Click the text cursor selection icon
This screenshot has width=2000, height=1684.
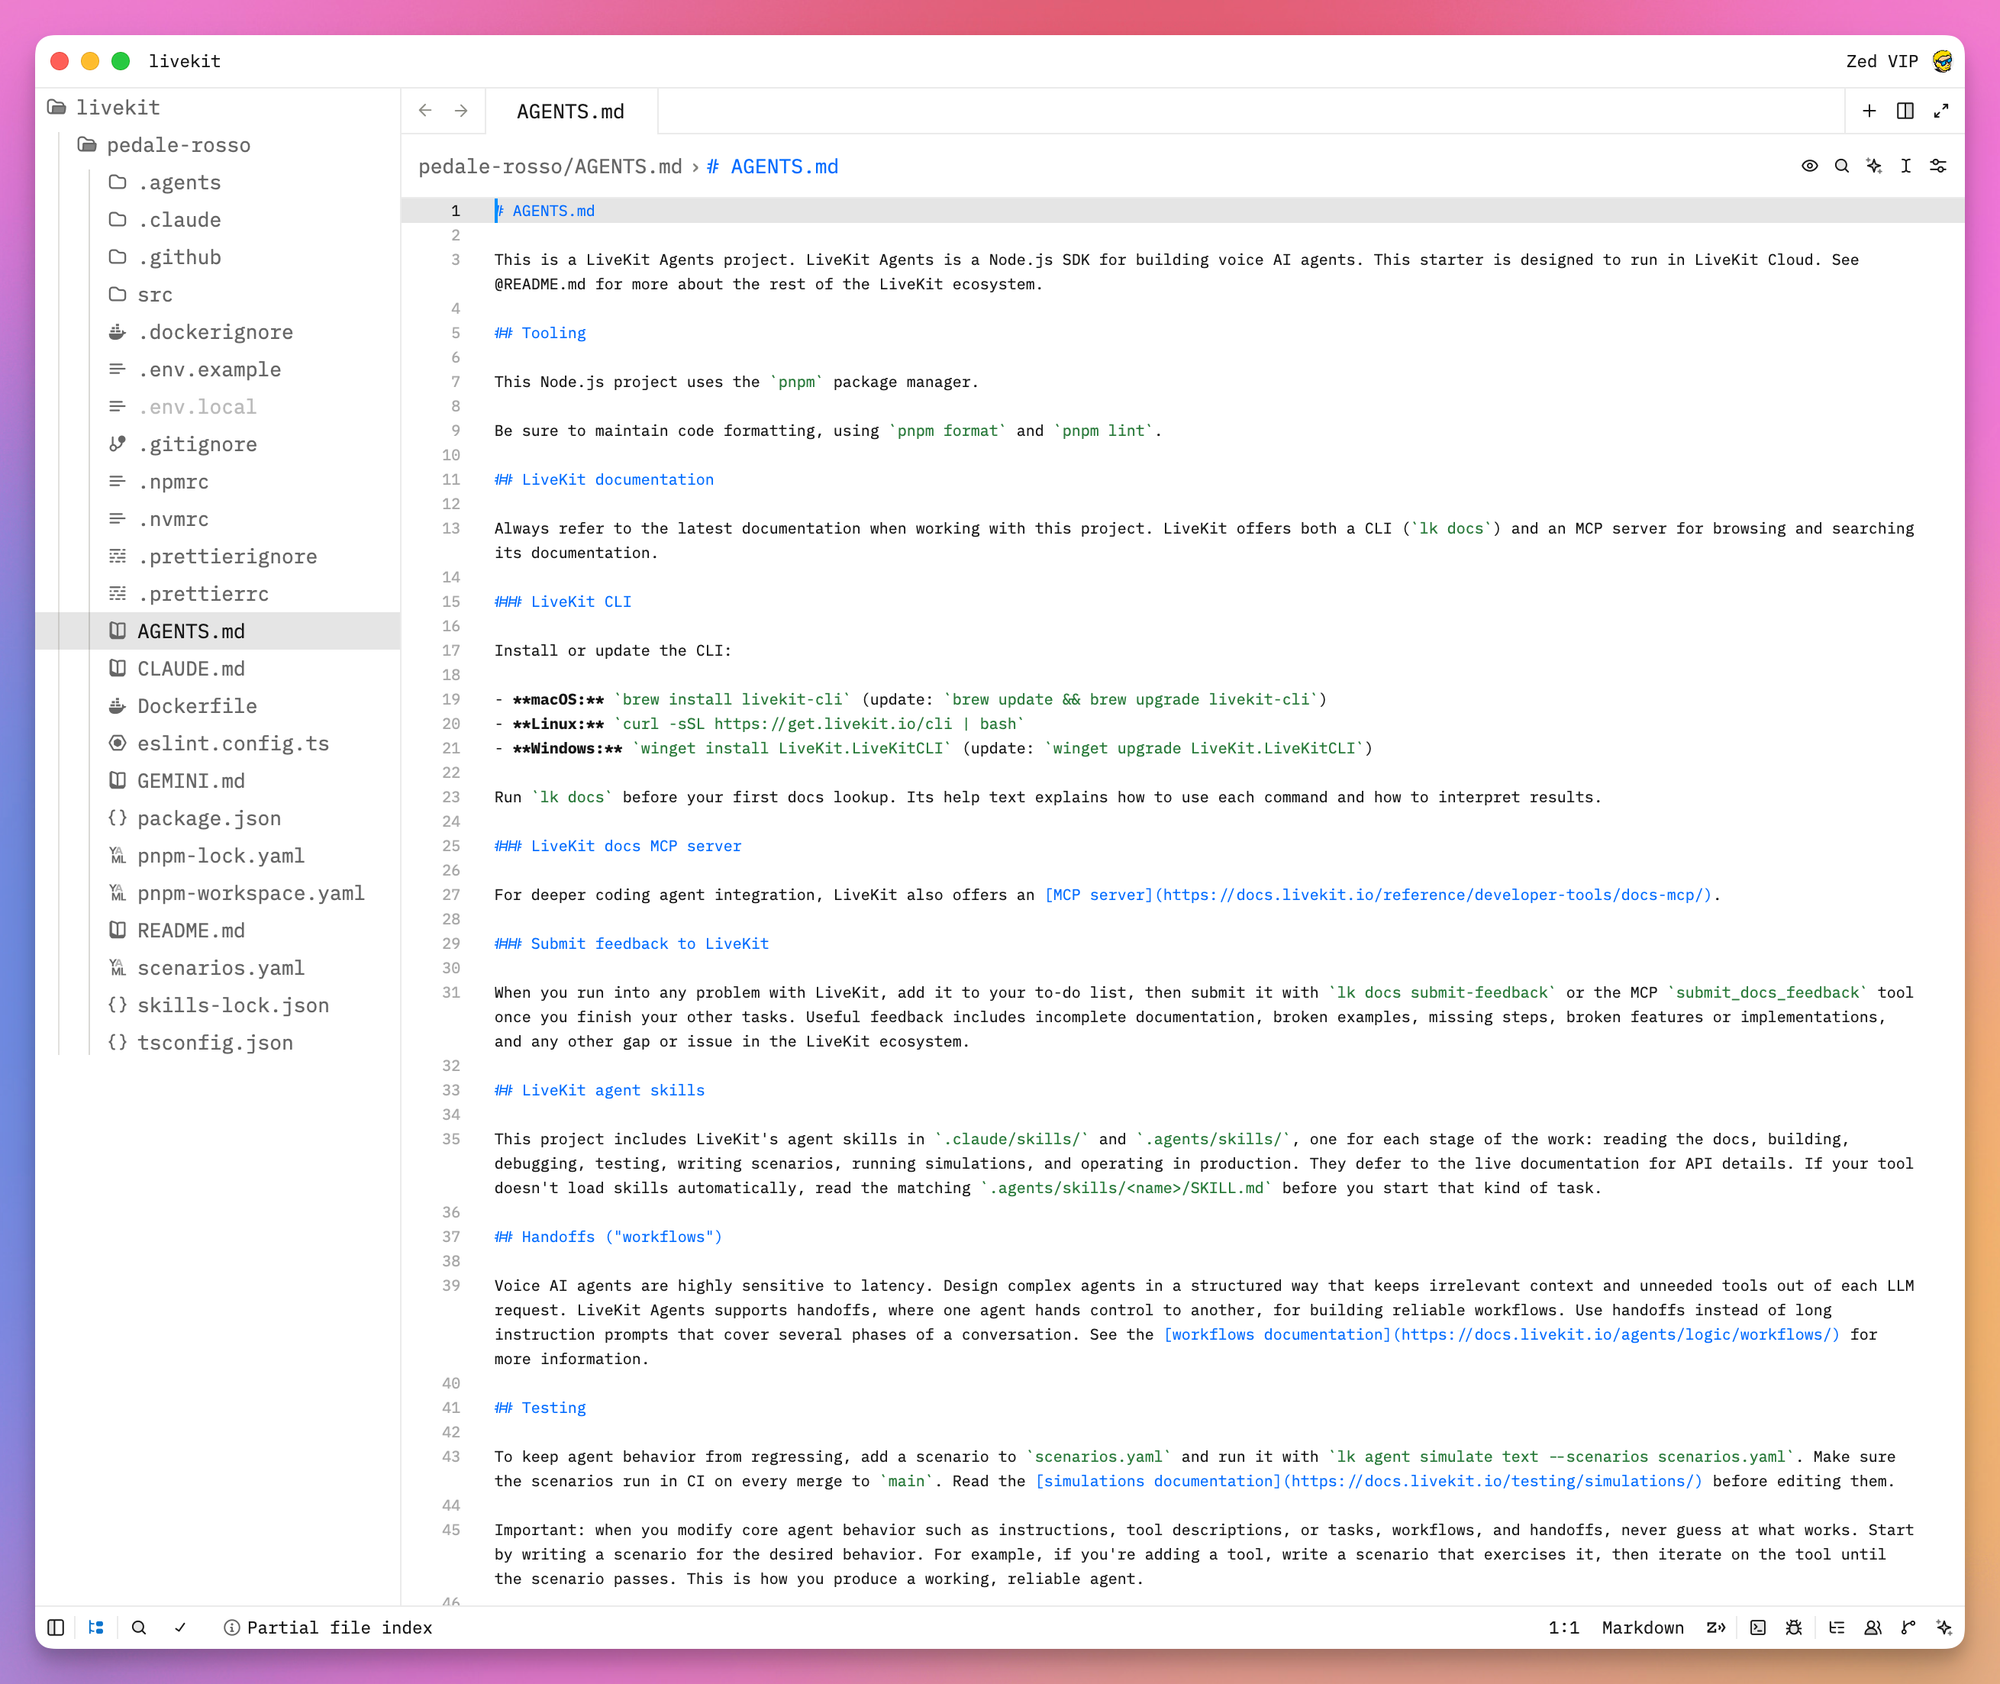(1905, 166)
